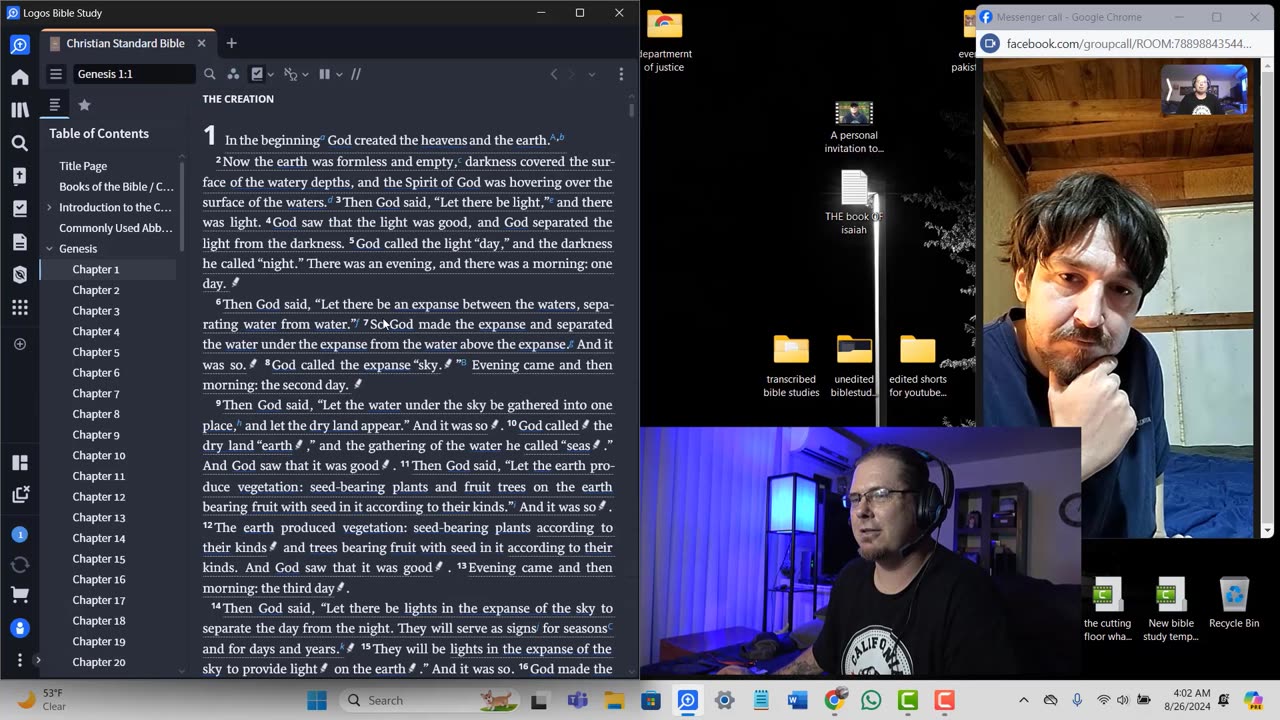The height and width of the screenshot is (720, 1280).
Task: Open the visual filter checkbox dropdown arrow
Action: coord(271,74)
